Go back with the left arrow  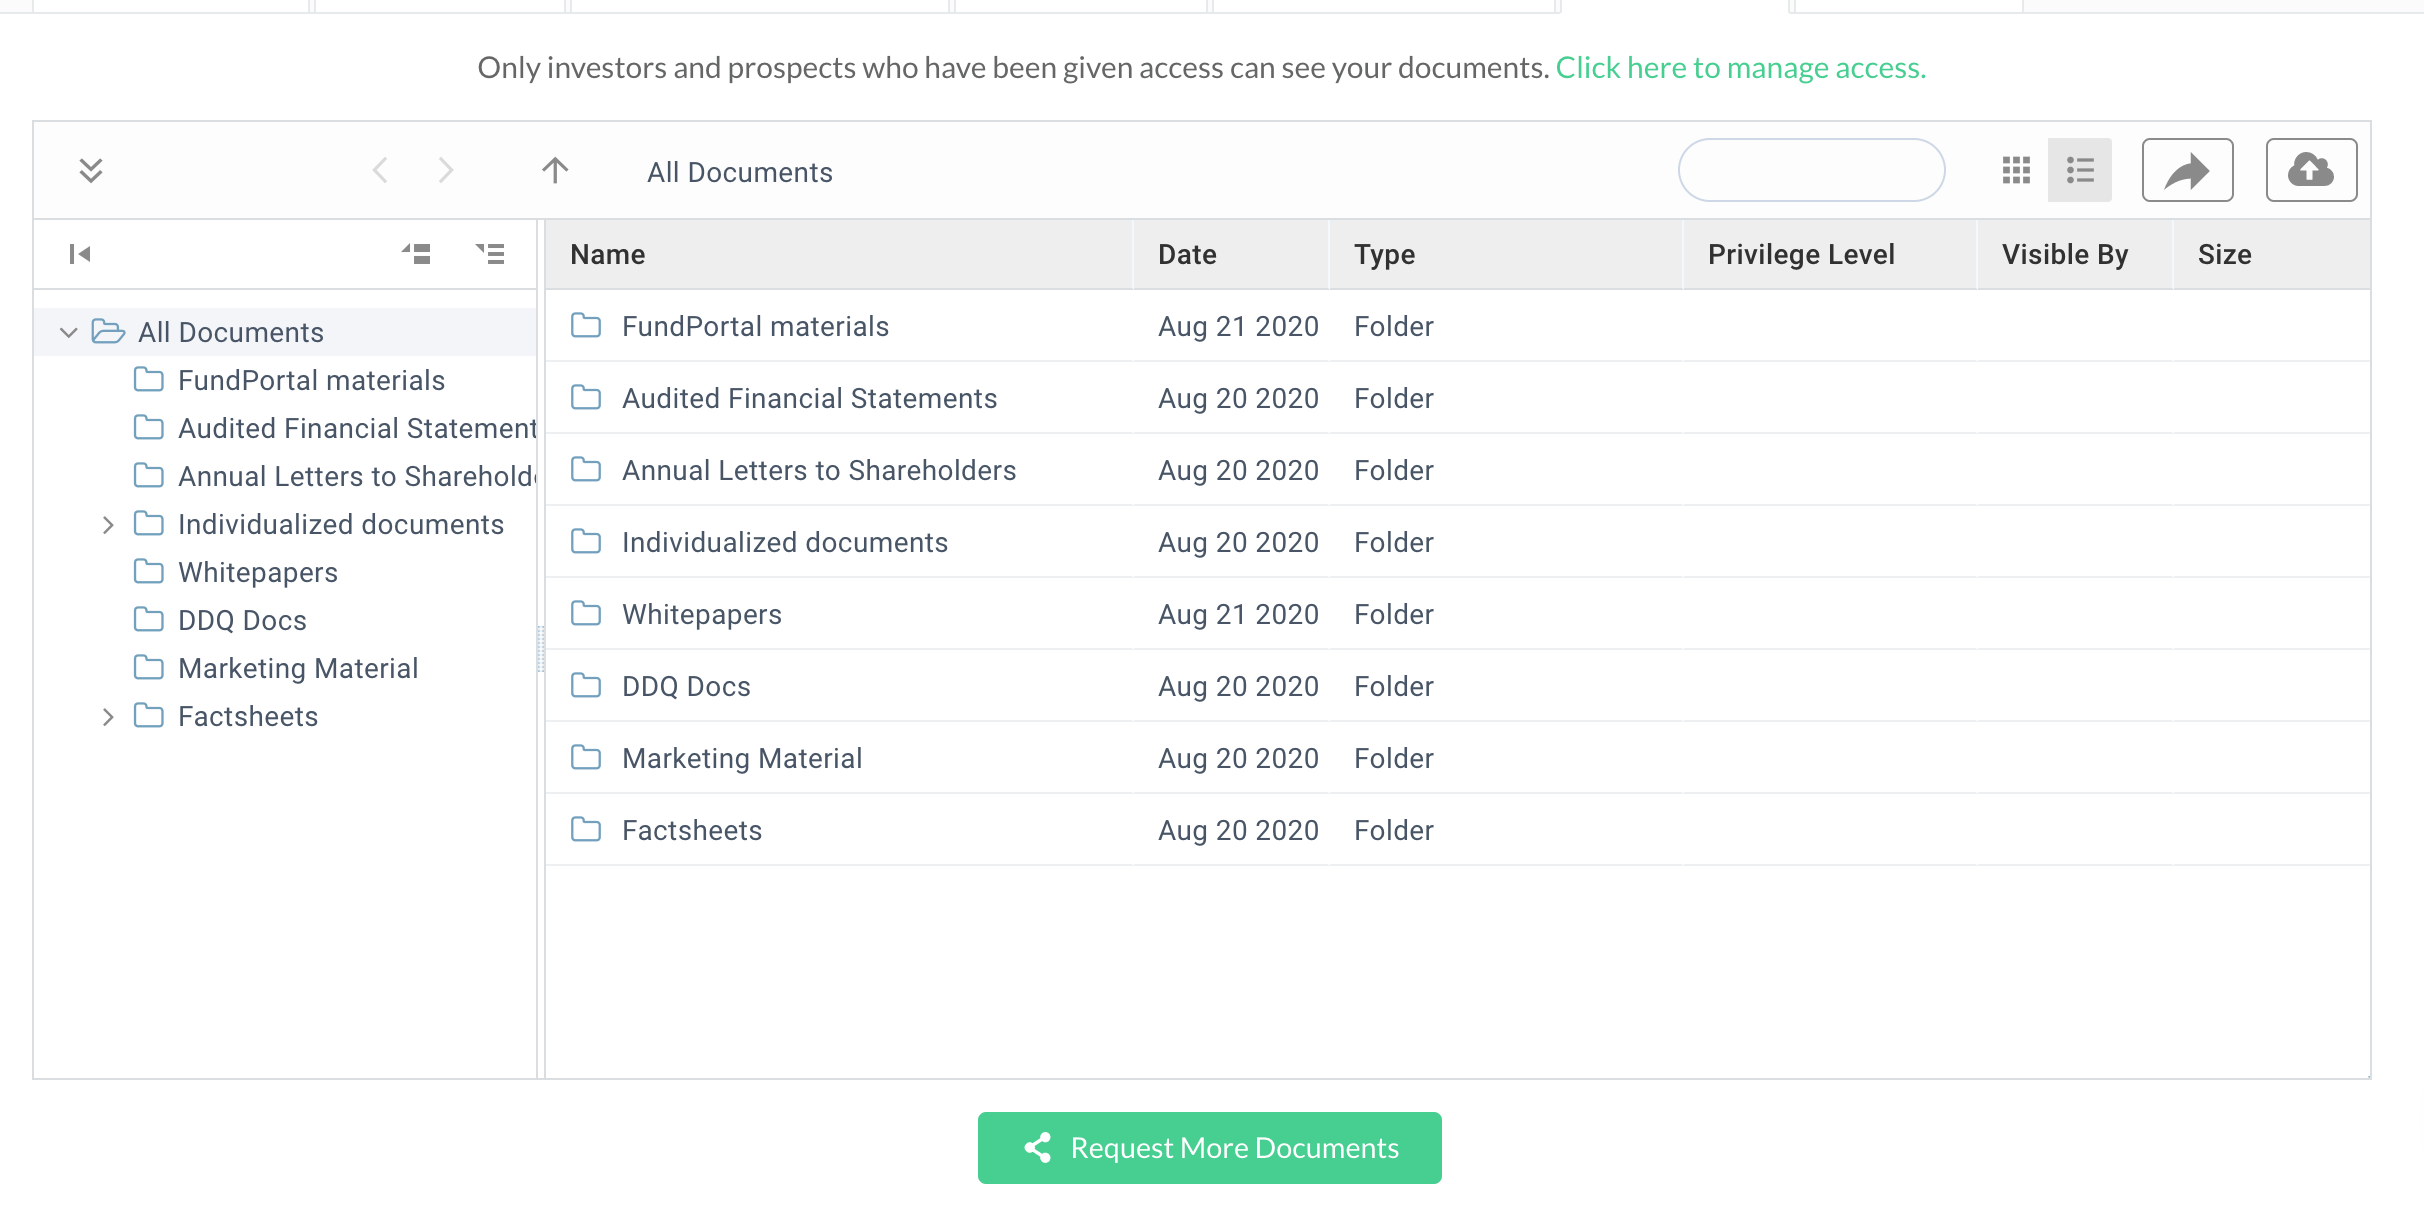tap(380, 171)
